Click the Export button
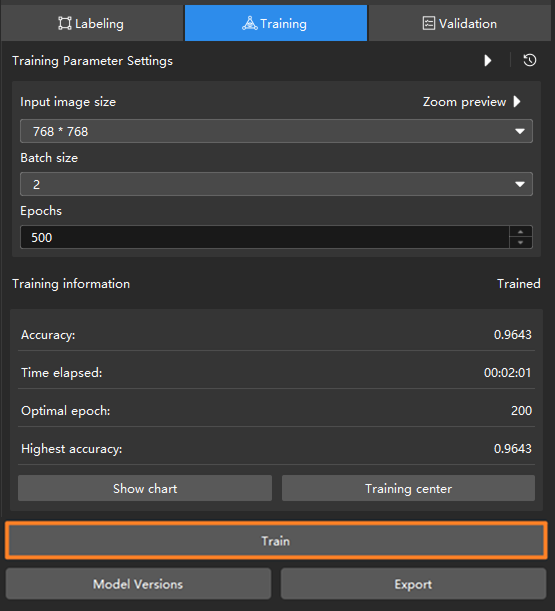 pos(414,584)
